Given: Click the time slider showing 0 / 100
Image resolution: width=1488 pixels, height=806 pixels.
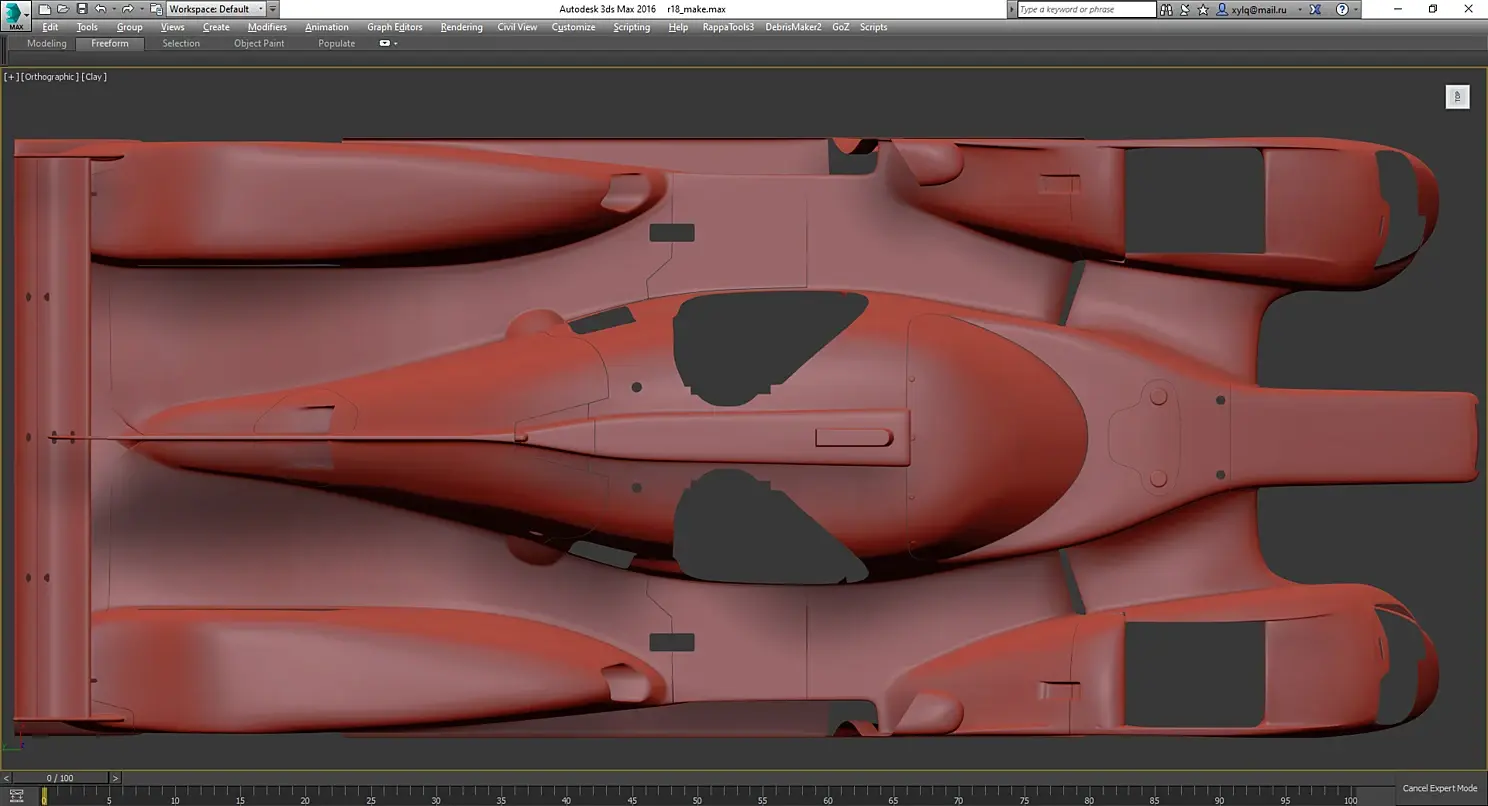Looking at the screenshot, I should 60,778.
